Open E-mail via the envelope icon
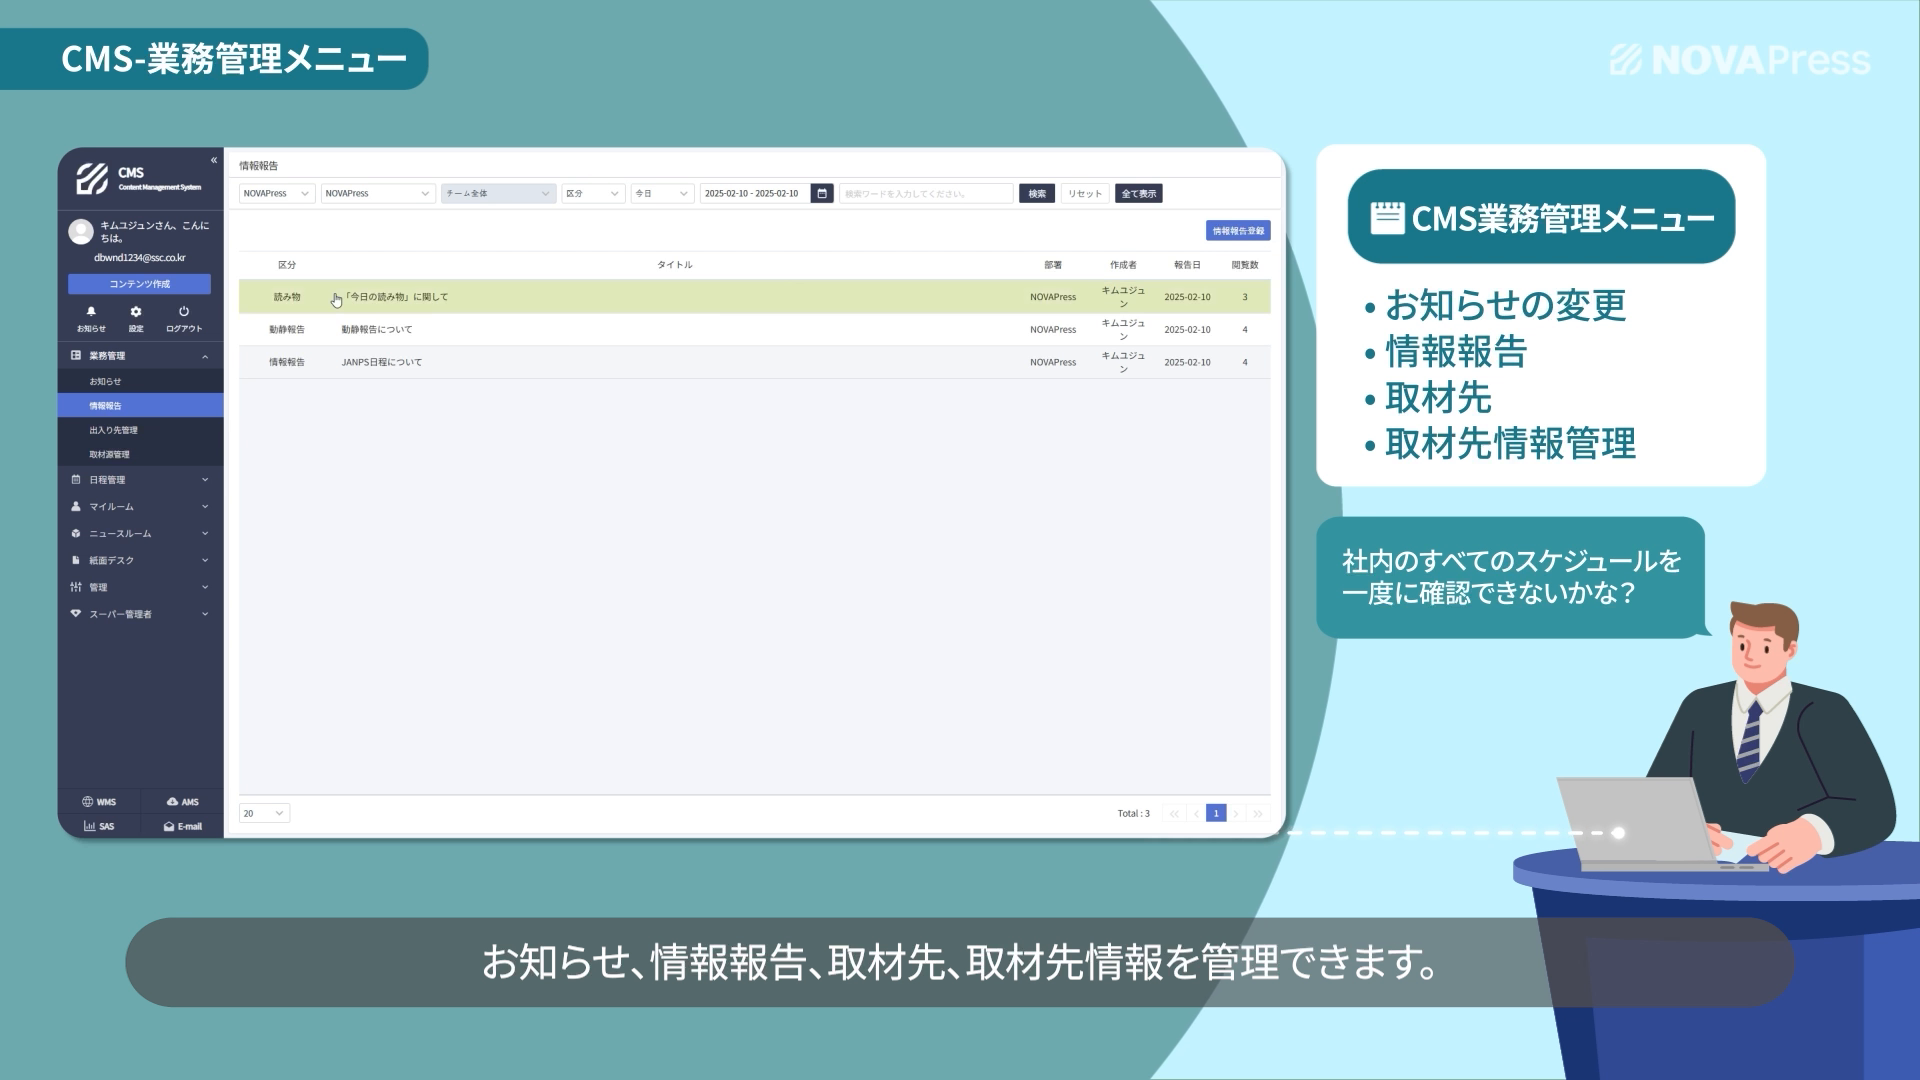The height and width of the screenshot is (1080, 1920). pos(169,827)
